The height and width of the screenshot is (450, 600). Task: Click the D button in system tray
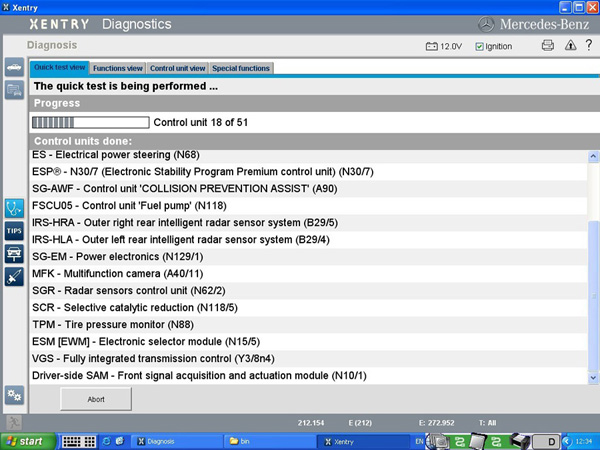(546, 442)
